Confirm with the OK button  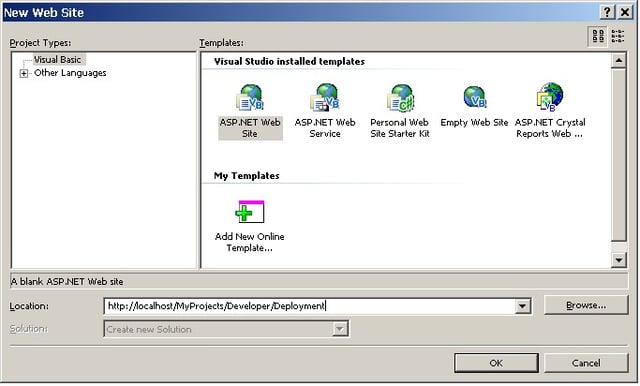496,363
